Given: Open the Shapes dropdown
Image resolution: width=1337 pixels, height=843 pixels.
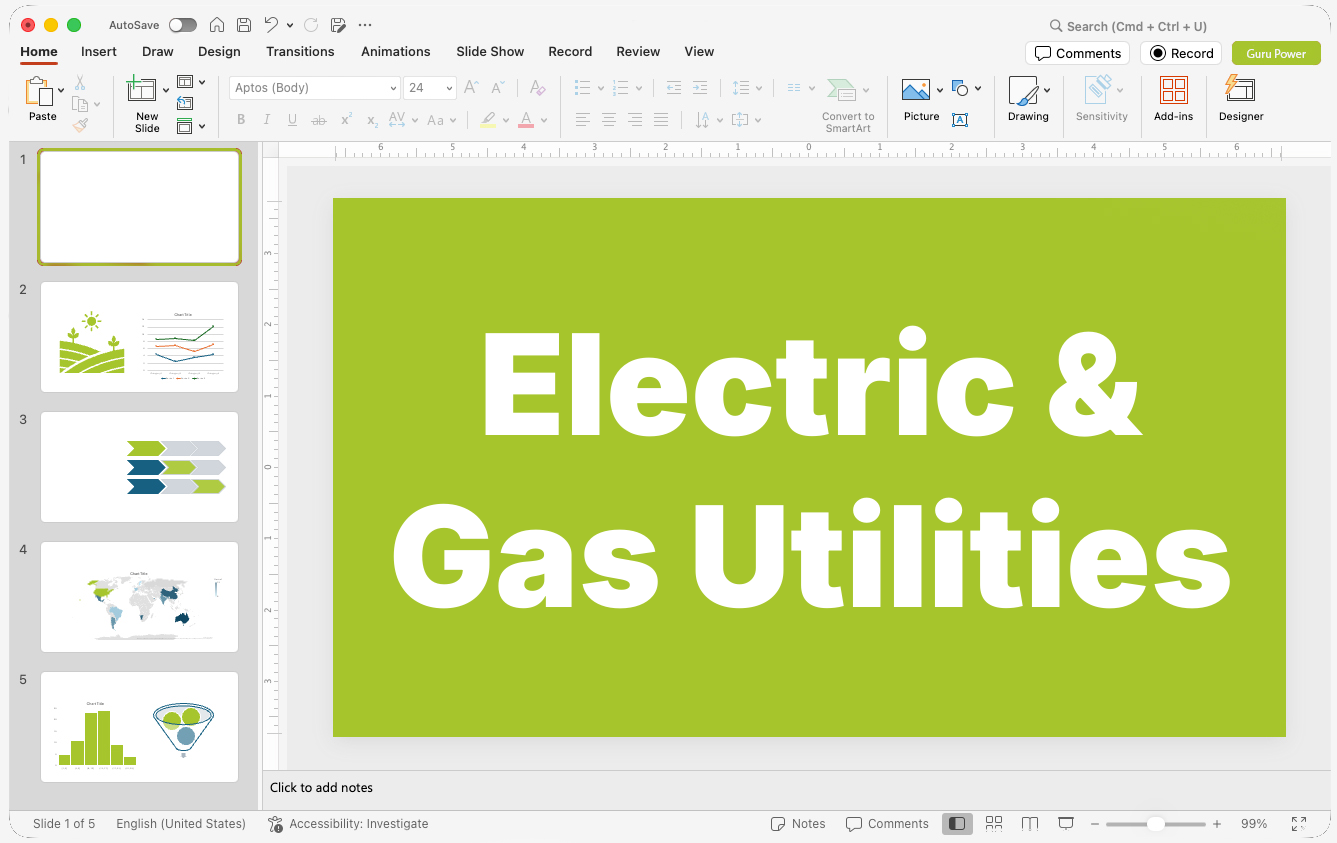Looking at the screenshot, I should point(966,88).
